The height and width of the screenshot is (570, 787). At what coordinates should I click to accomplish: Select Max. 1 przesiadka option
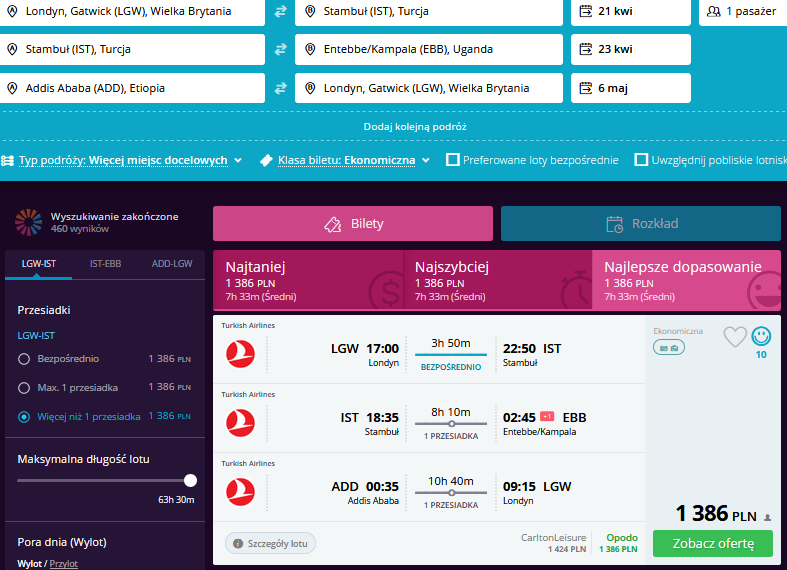pyautogui.click(x=24, y=388)
